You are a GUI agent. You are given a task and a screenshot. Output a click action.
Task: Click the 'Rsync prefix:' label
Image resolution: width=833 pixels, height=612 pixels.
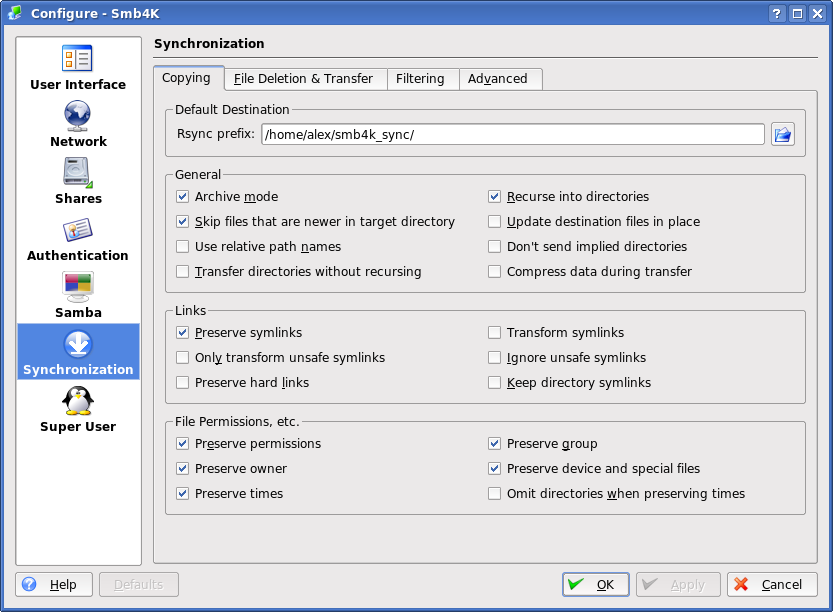pyautogui.click(x=216, y=134)
